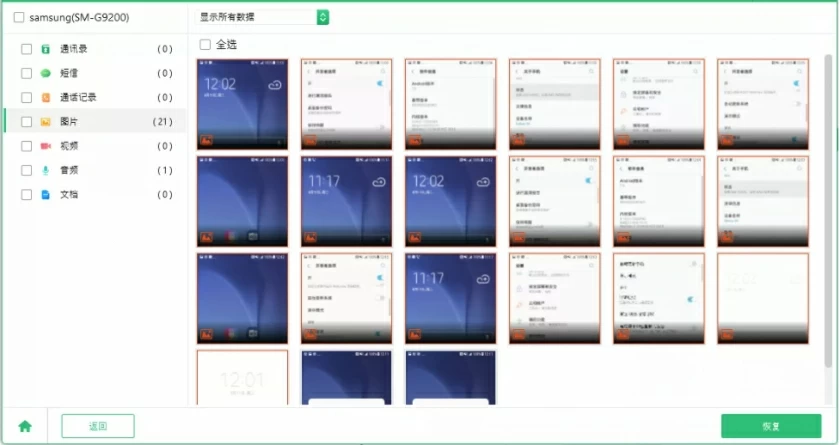Click the blue documents (文档) icon
This screenshot has width=840, height=445.
click(x=45, y=195)
